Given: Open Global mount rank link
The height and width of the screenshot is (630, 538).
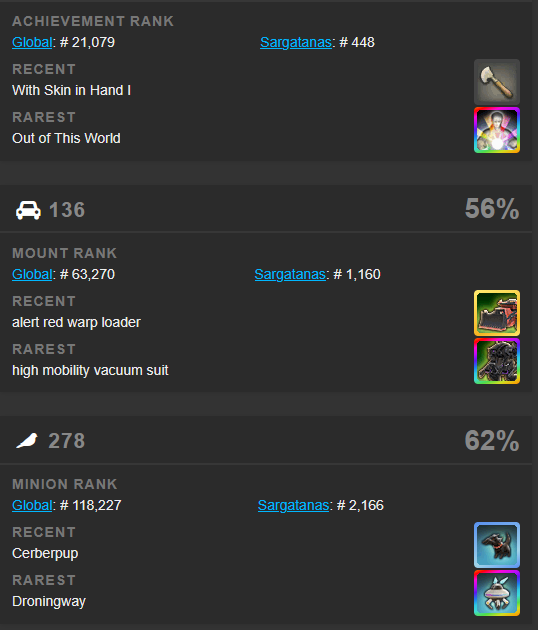Looking at the screenshot, I should 32,274.
